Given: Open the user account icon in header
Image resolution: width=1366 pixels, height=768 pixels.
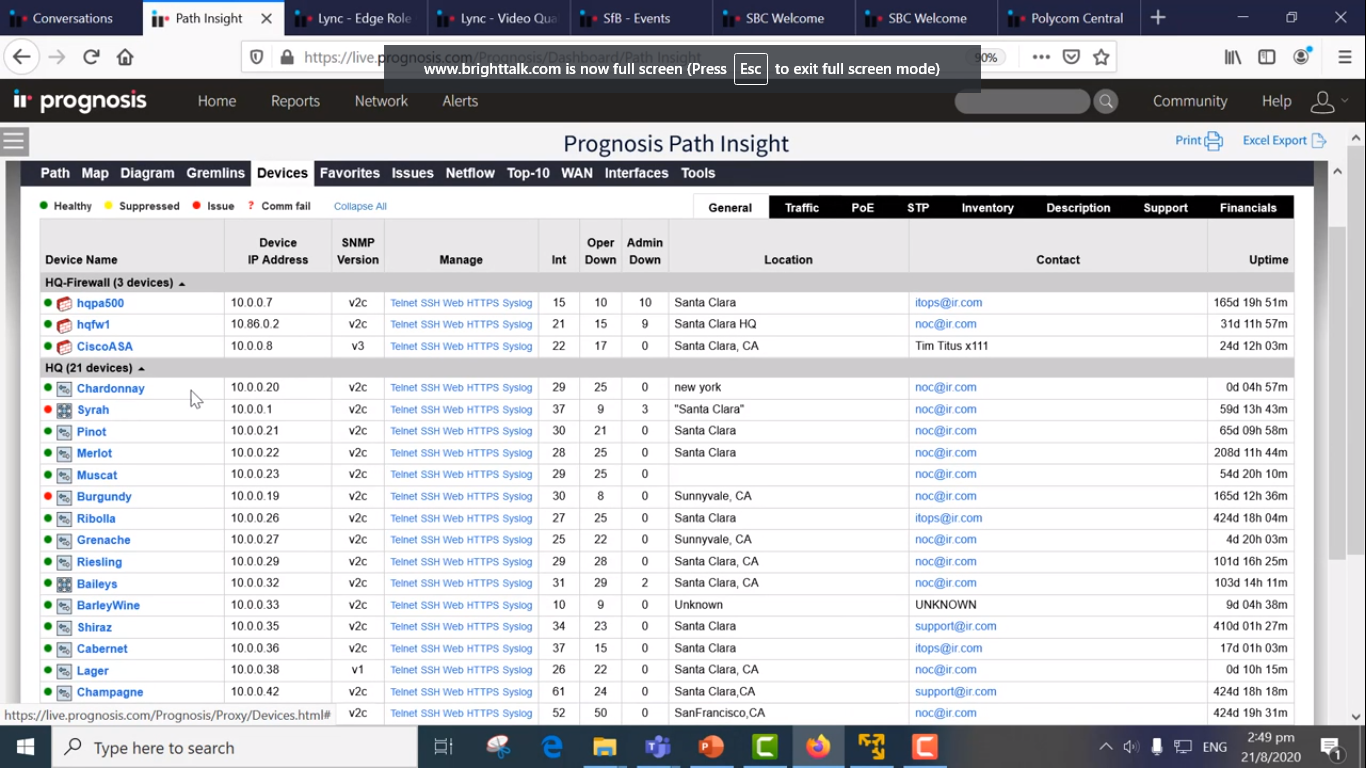Looking at the screenshot, I should (x=1323, y=101).
